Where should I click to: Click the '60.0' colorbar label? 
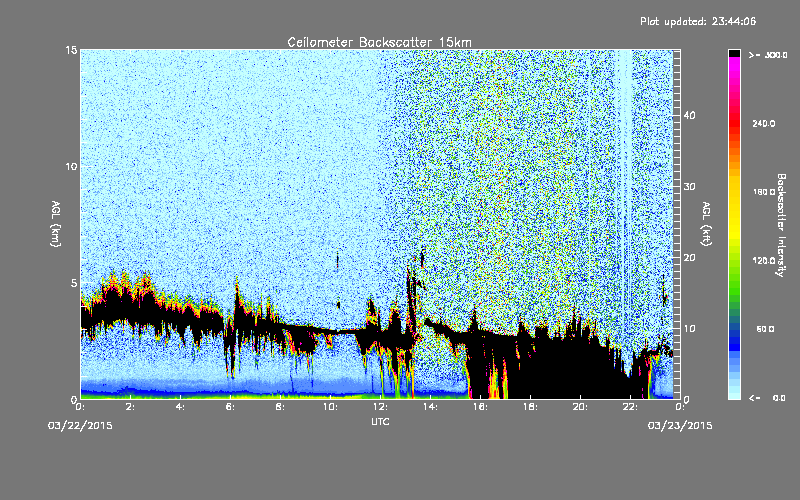765,329
